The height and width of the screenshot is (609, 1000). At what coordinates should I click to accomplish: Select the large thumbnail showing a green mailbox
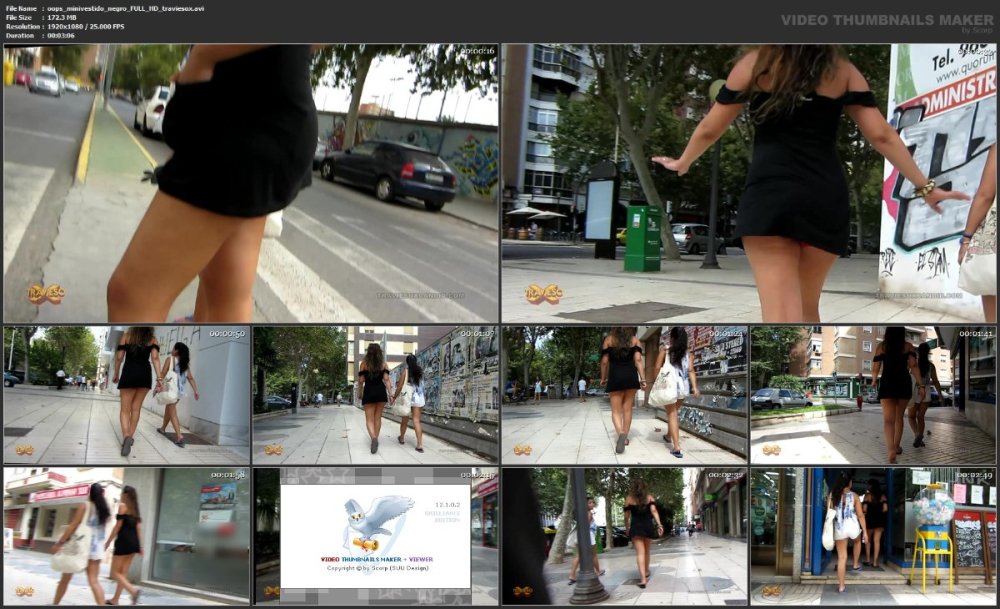pos(749,183)
